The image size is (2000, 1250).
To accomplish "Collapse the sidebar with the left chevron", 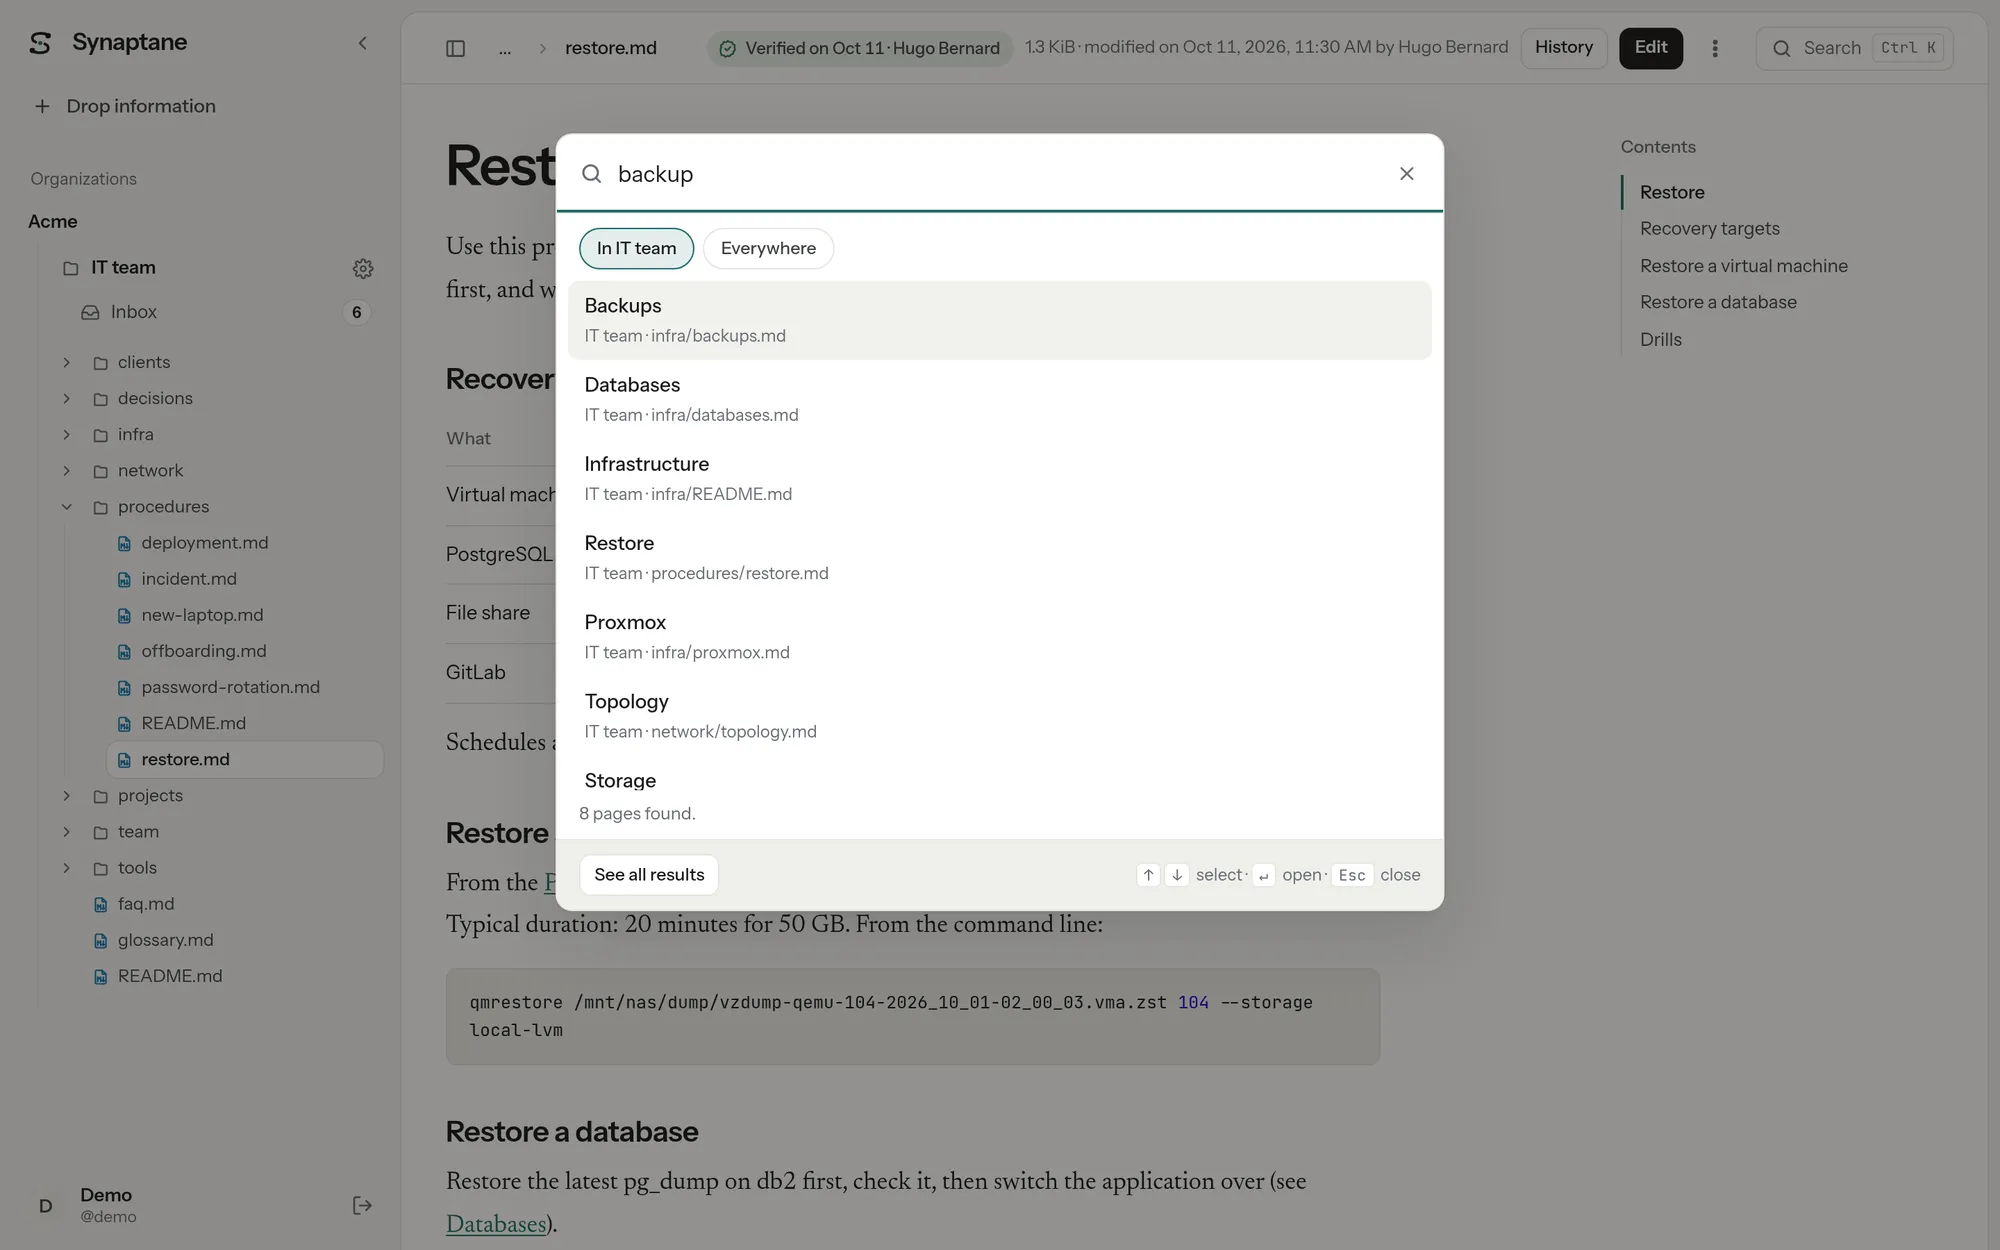I will [x=362, y=43].
